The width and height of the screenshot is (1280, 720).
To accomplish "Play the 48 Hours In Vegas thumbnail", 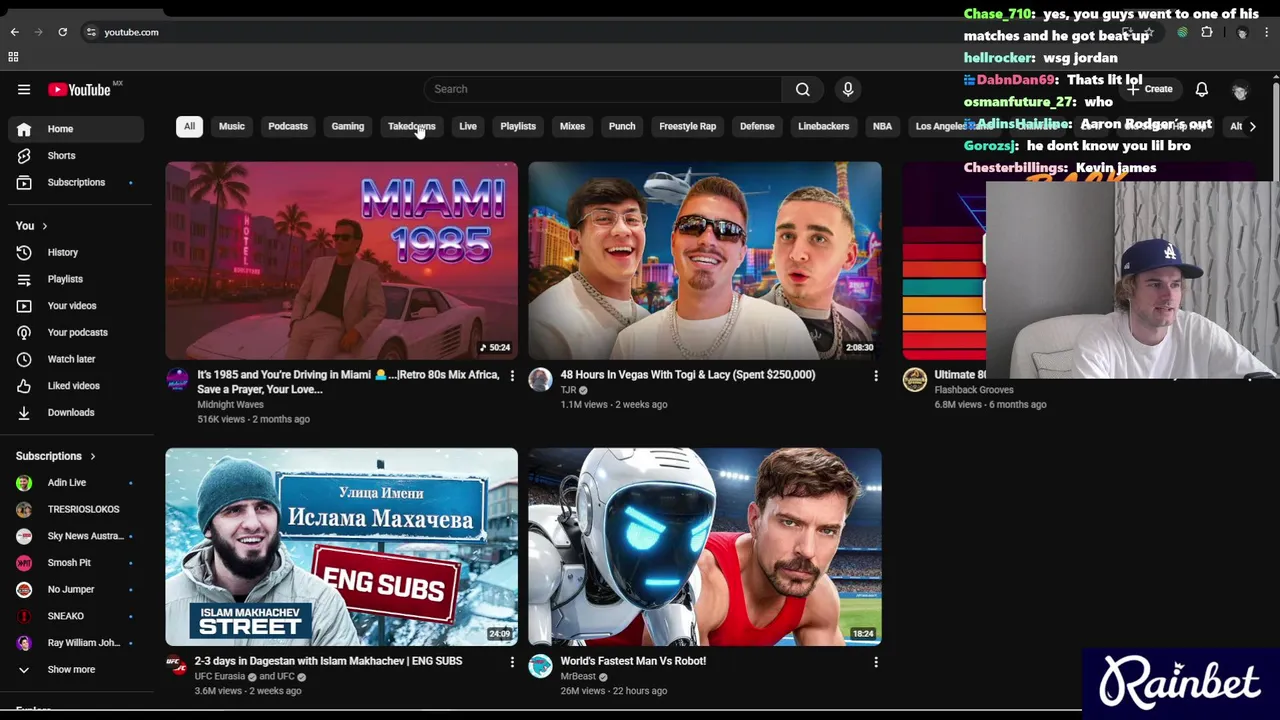I will tap(705, 260).
